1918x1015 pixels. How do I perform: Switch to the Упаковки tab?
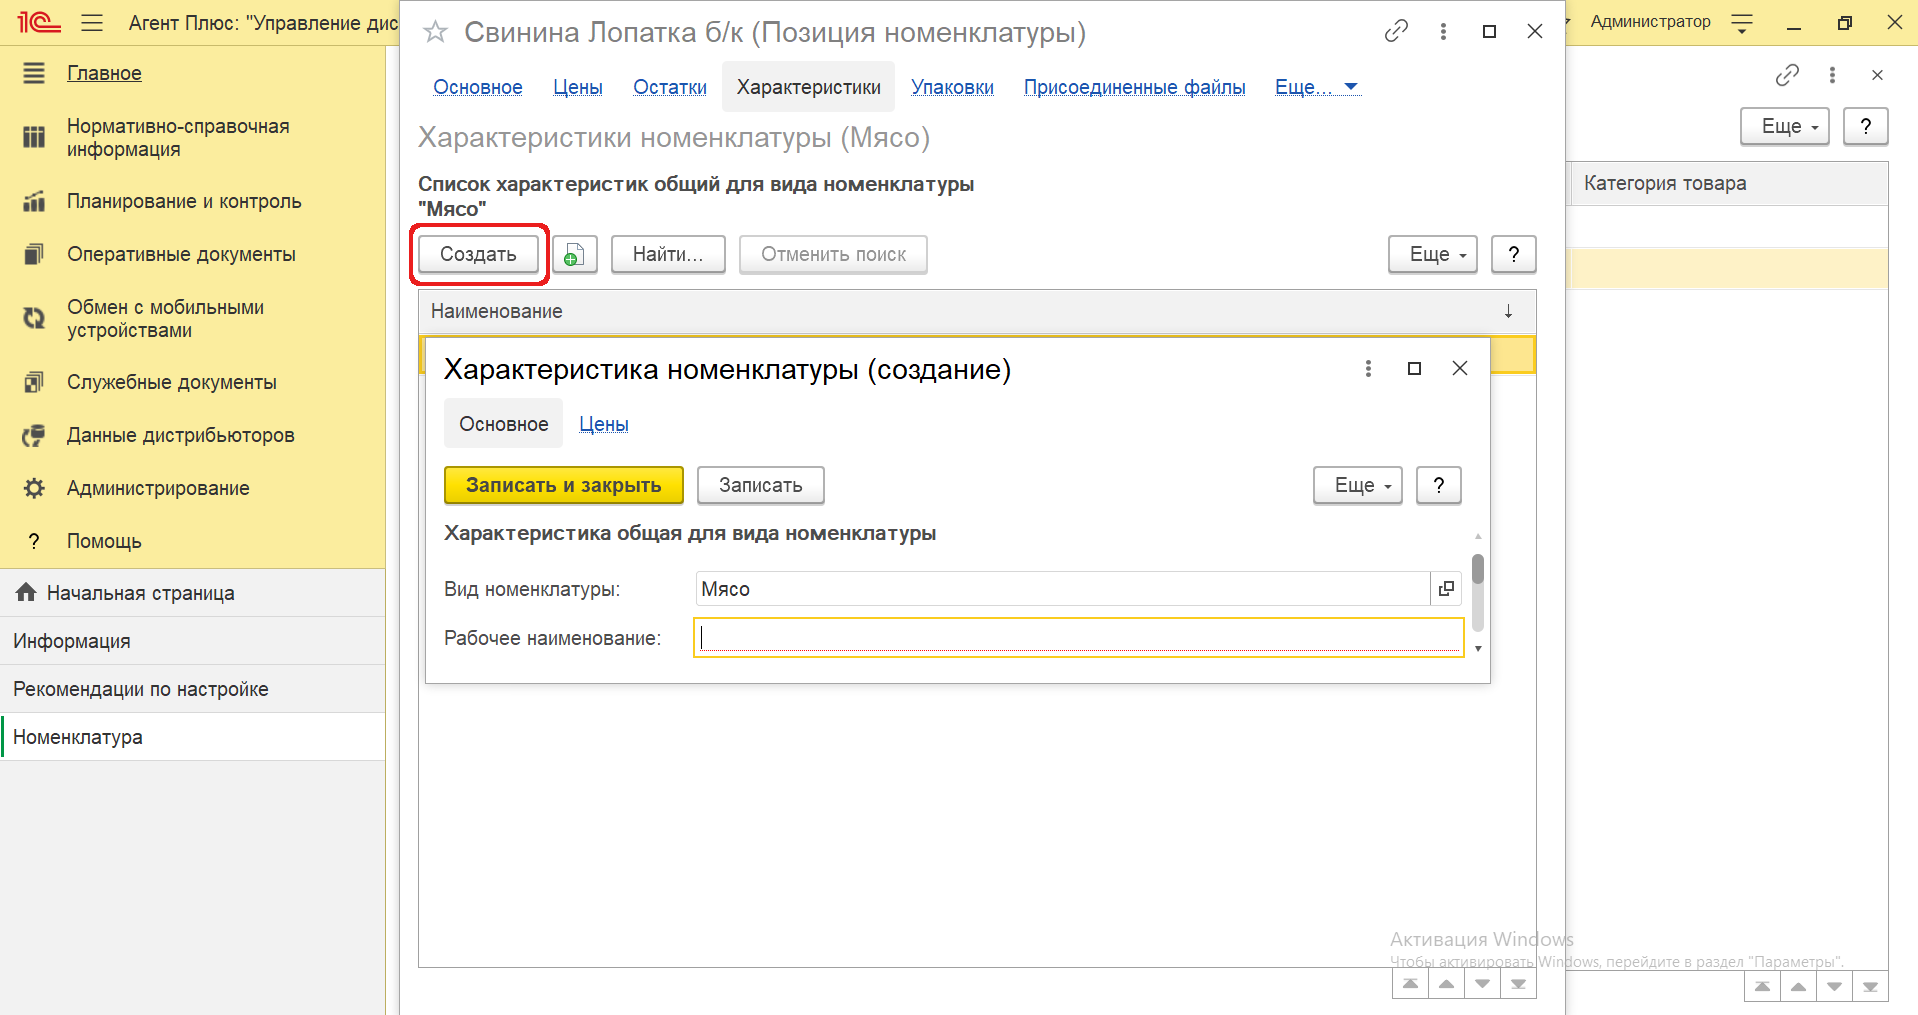952,88
